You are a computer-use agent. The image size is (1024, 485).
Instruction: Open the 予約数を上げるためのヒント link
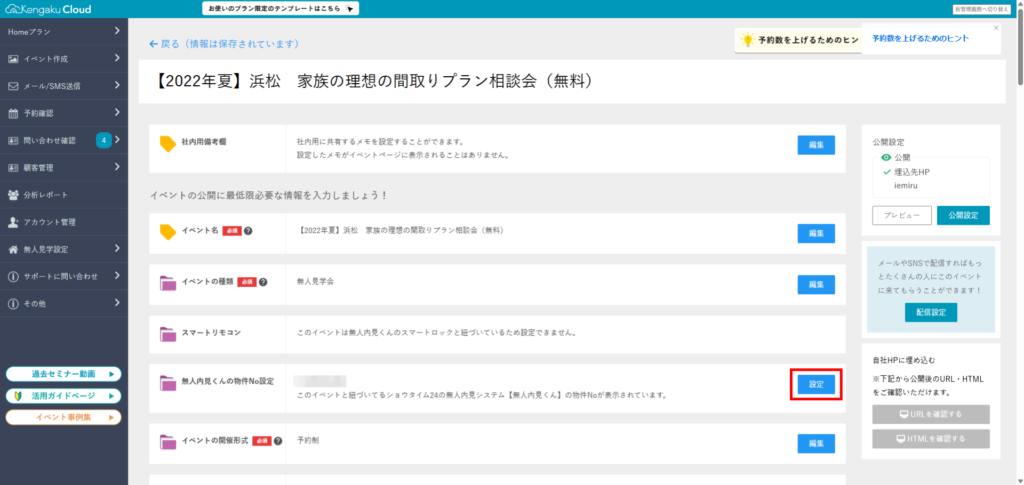click(x=920, y=39)
